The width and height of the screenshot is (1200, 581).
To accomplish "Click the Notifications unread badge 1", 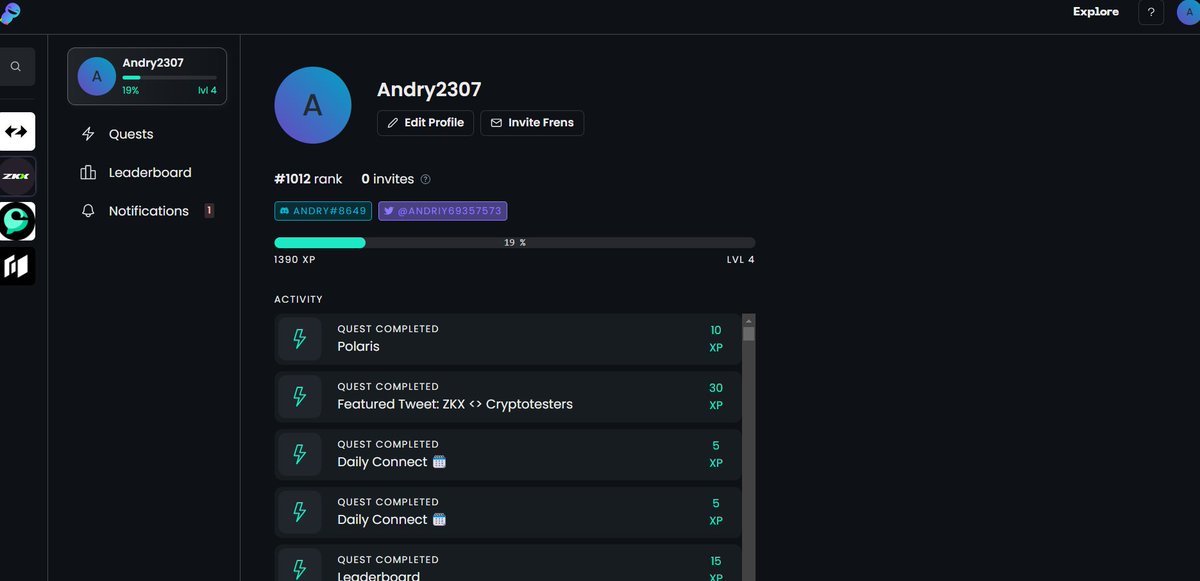I will click(209, 211).
